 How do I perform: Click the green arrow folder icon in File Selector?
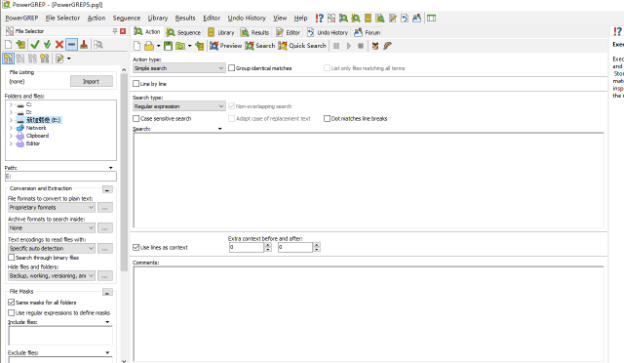[x=21, y=45]
